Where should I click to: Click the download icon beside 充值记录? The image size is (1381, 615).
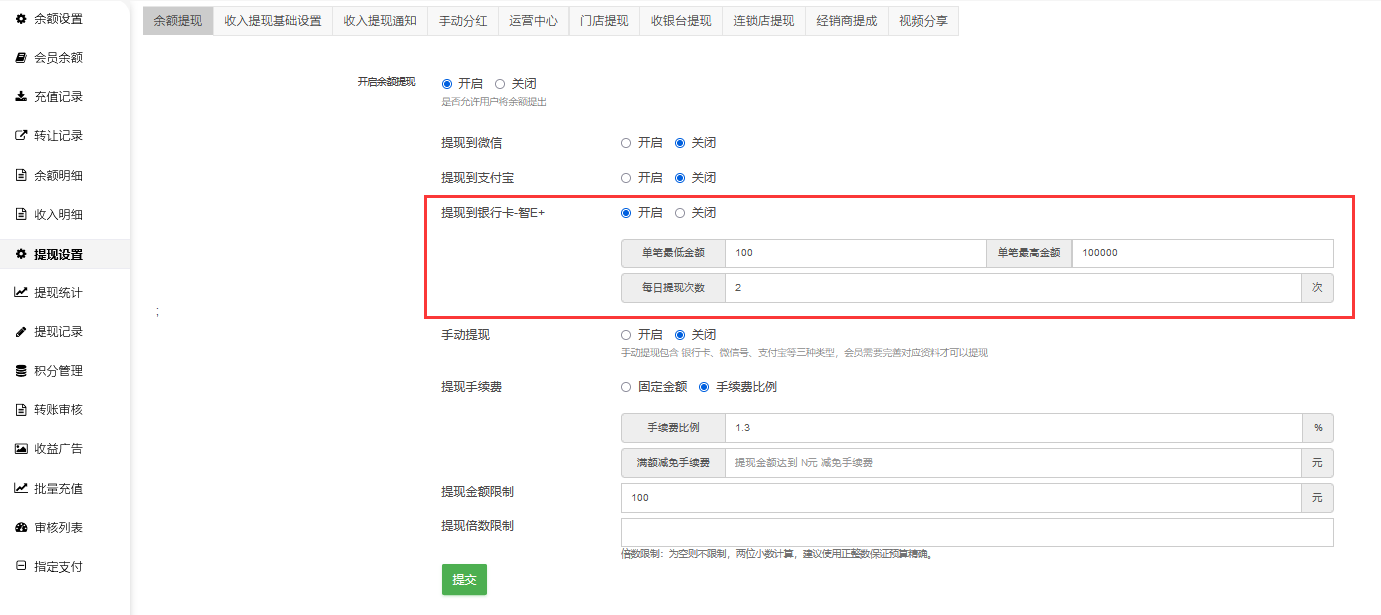coord(21,97)
